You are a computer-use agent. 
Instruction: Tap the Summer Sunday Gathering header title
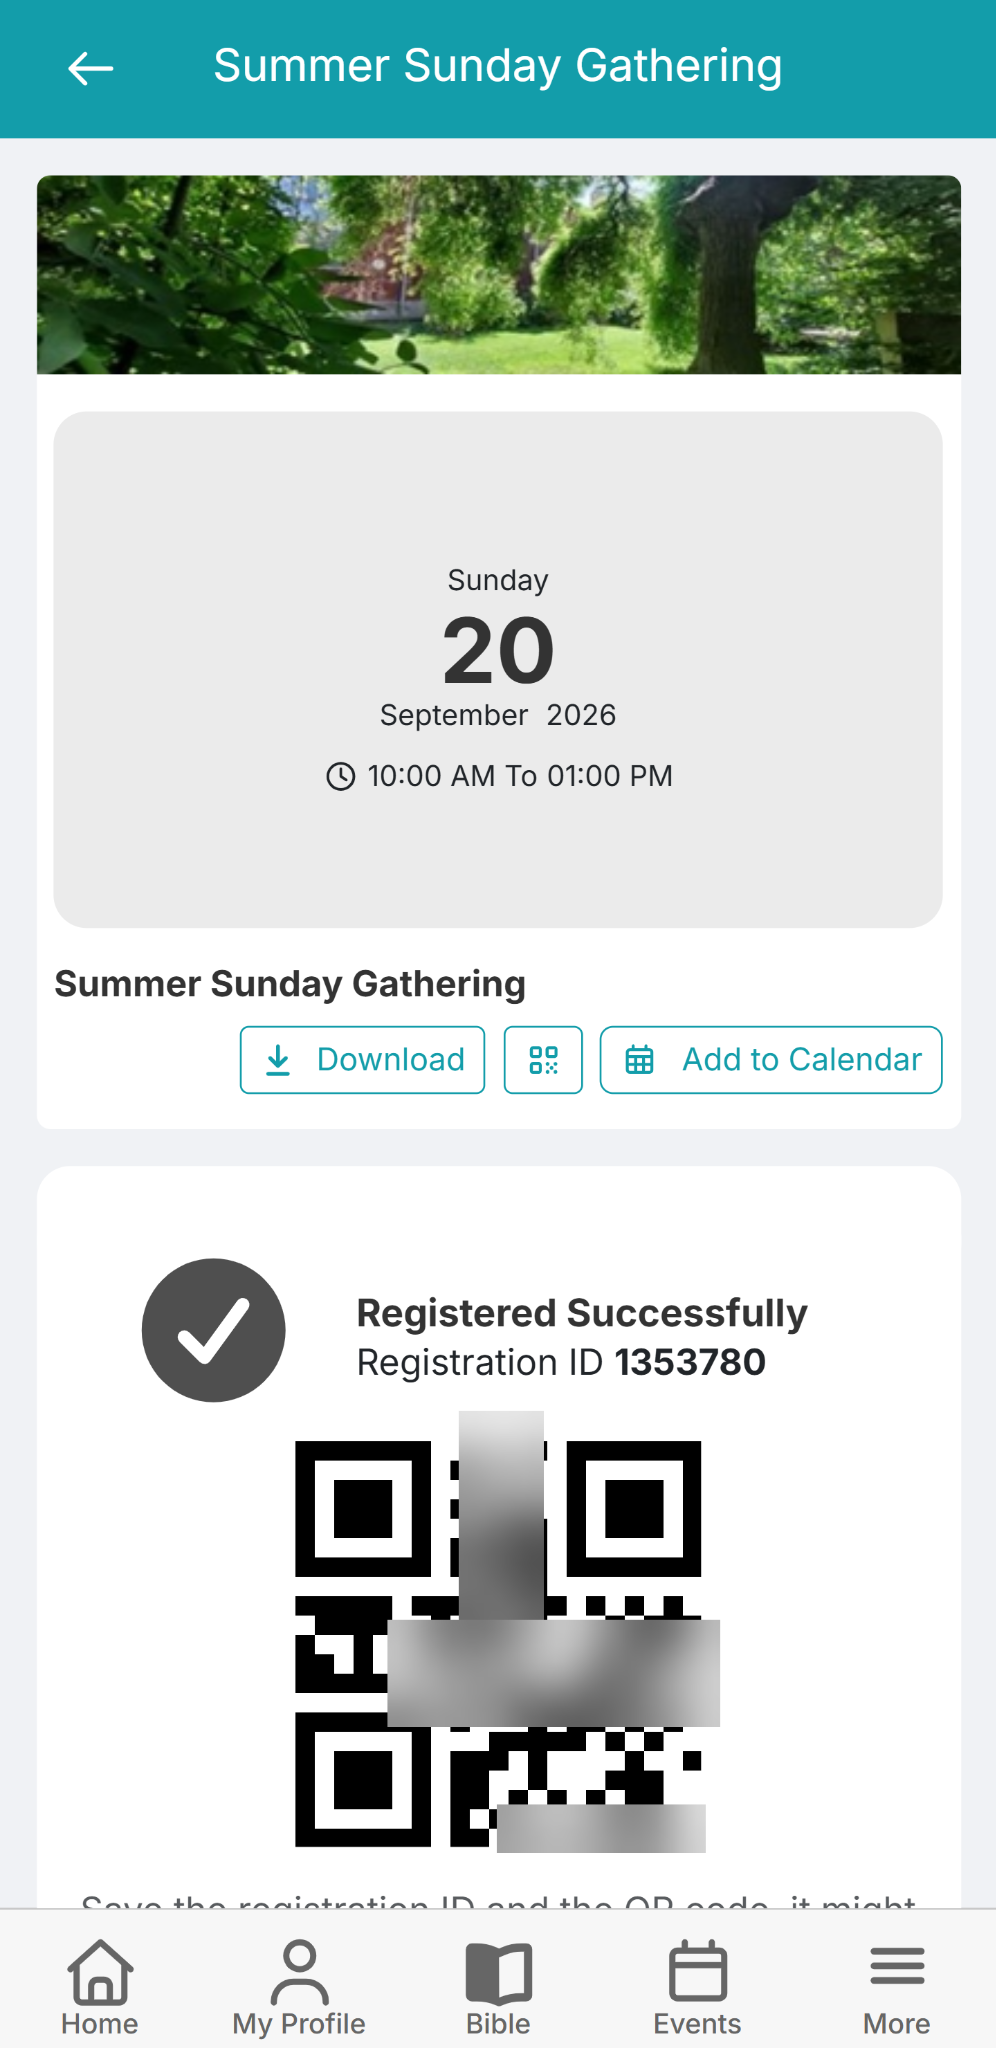pyautogui.click(x=498, y=67)
